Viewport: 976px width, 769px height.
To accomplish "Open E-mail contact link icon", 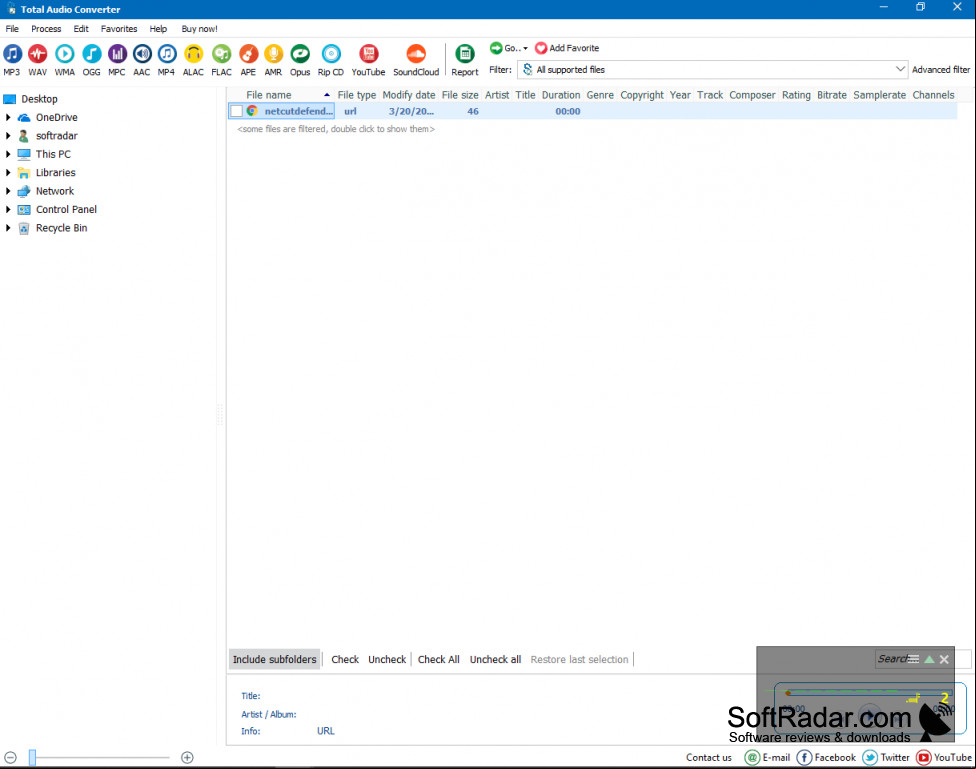I will pos(752,757).
